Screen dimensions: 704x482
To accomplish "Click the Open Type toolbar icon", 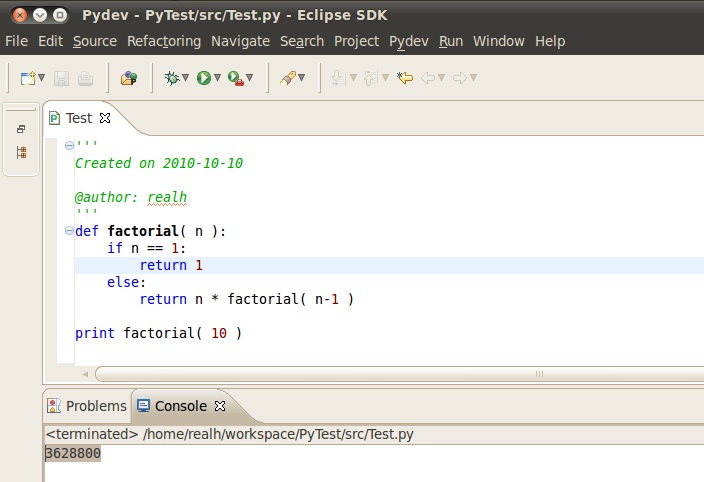I will (128, 77).
